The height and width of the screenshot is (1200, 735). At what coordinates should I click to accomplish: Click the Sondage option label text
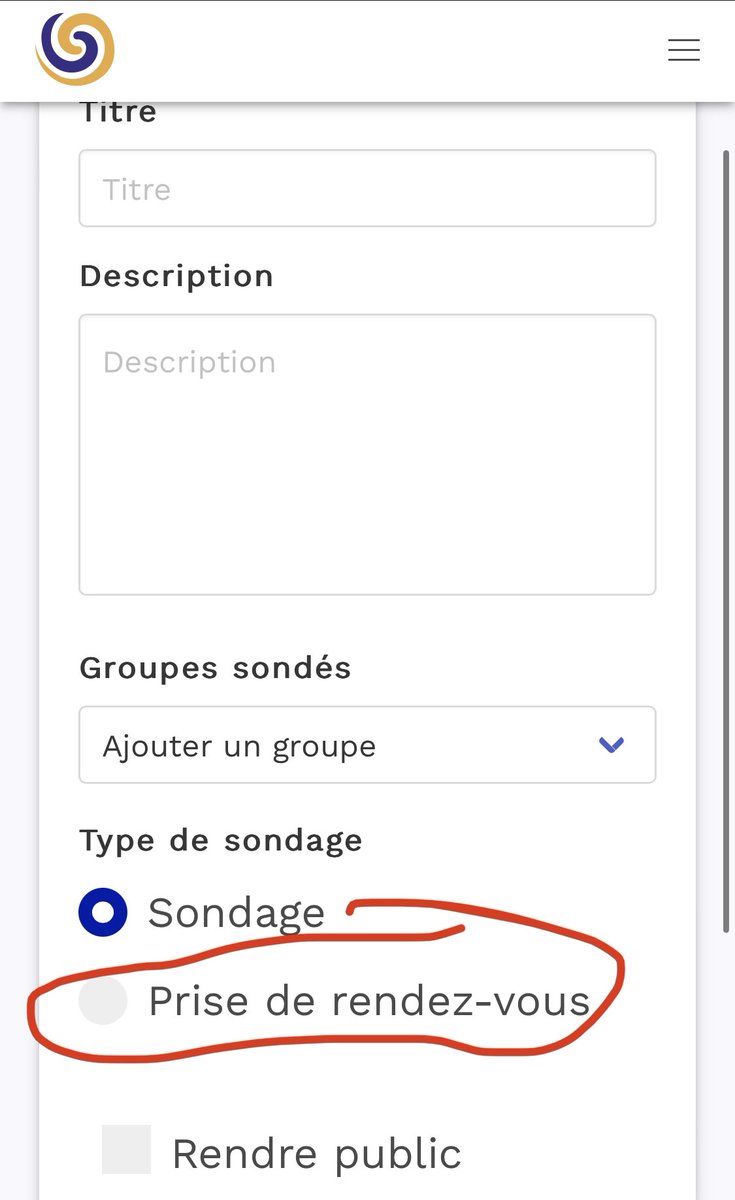(237, 913)
